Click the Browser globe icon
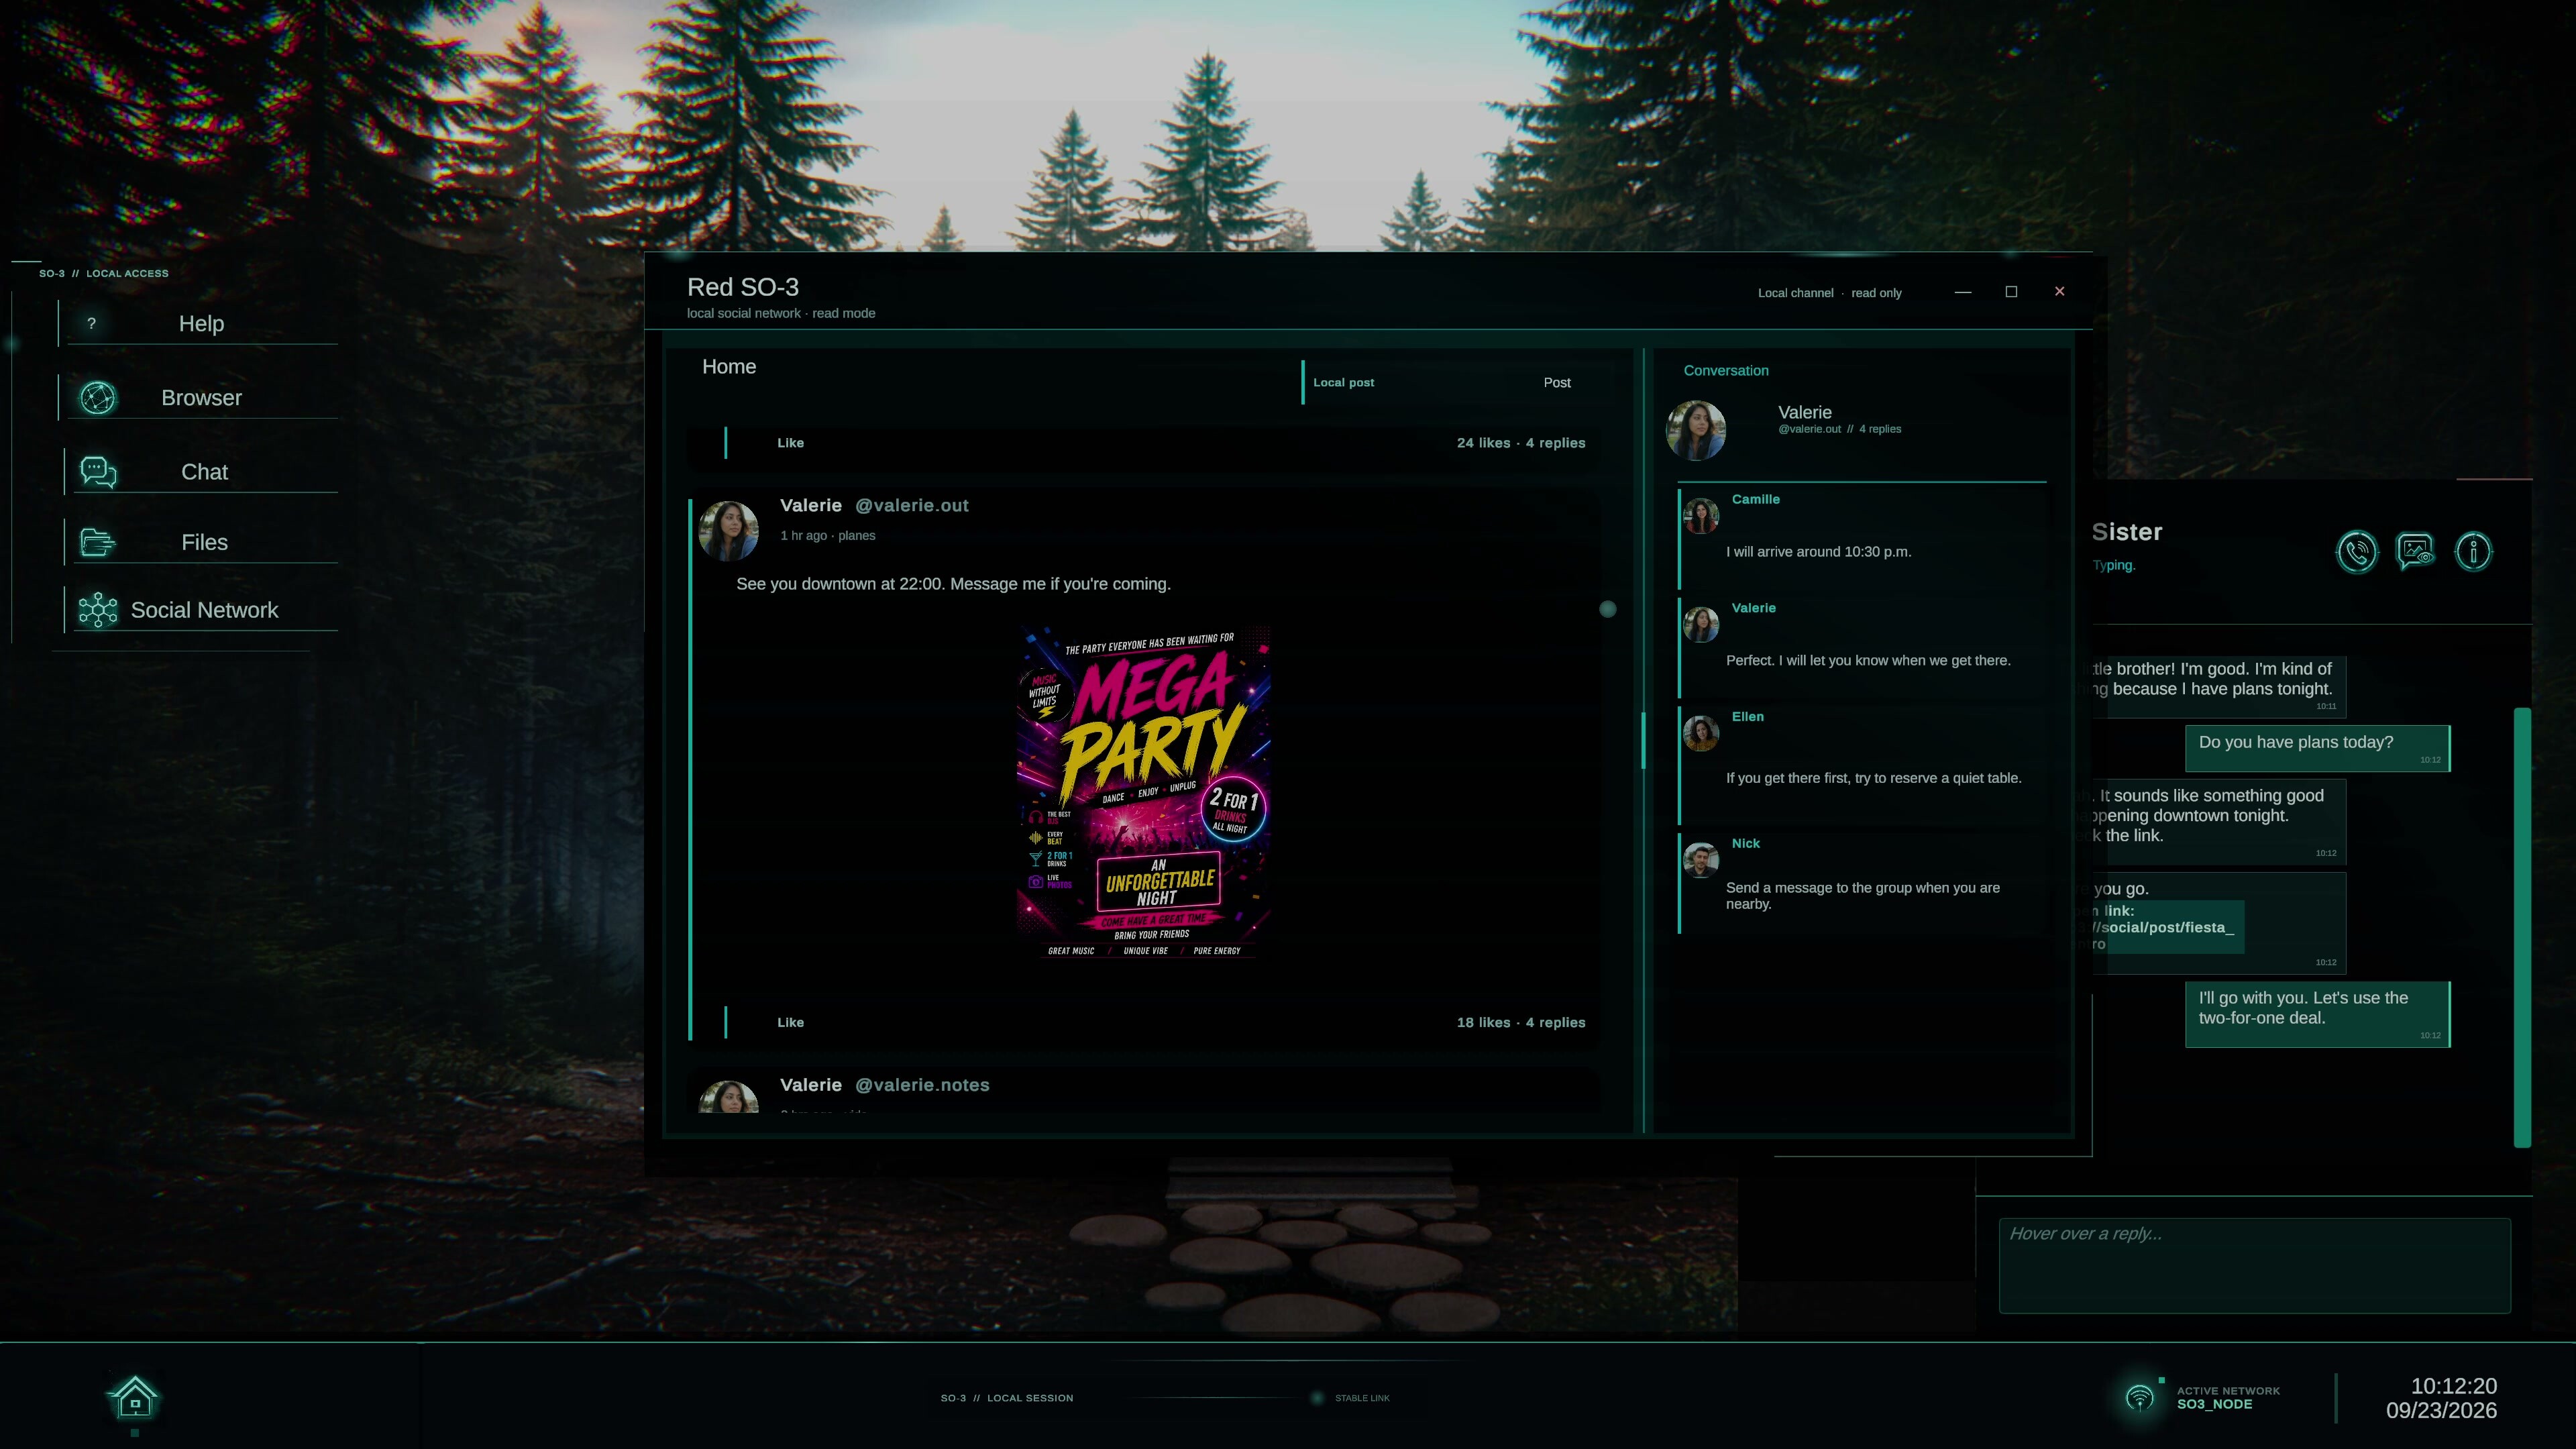 98,398
